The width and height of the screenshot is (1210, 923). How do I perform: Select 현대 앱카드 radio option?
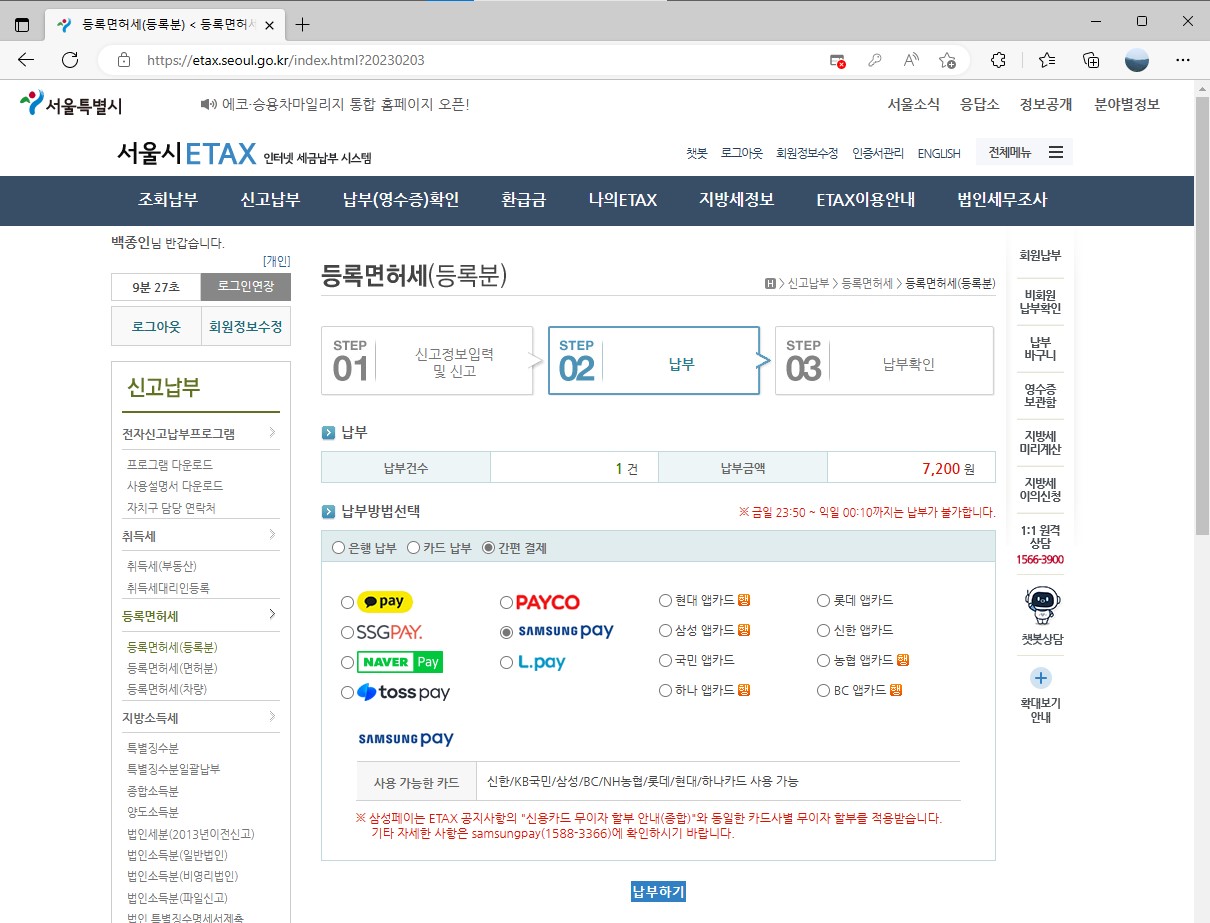tap(665, 600)
